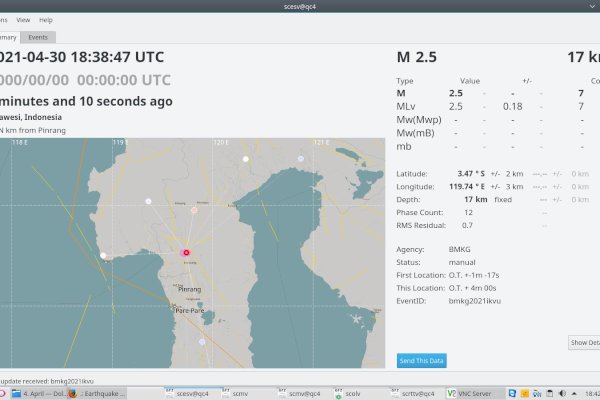Click the Phase Count value 12

point(468,212)
